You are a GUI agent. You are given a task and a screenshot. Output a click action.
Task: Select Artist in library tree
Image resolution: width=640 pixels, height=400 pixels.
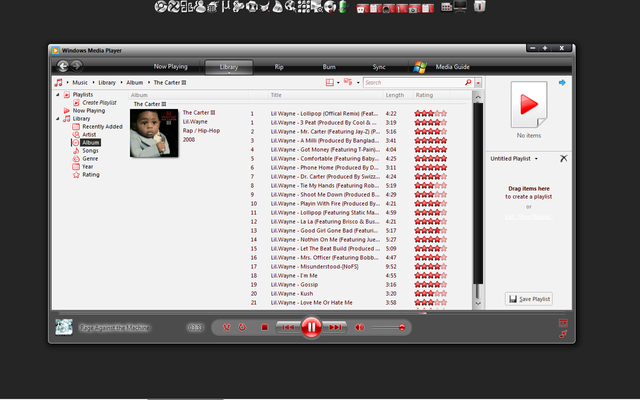89,135
